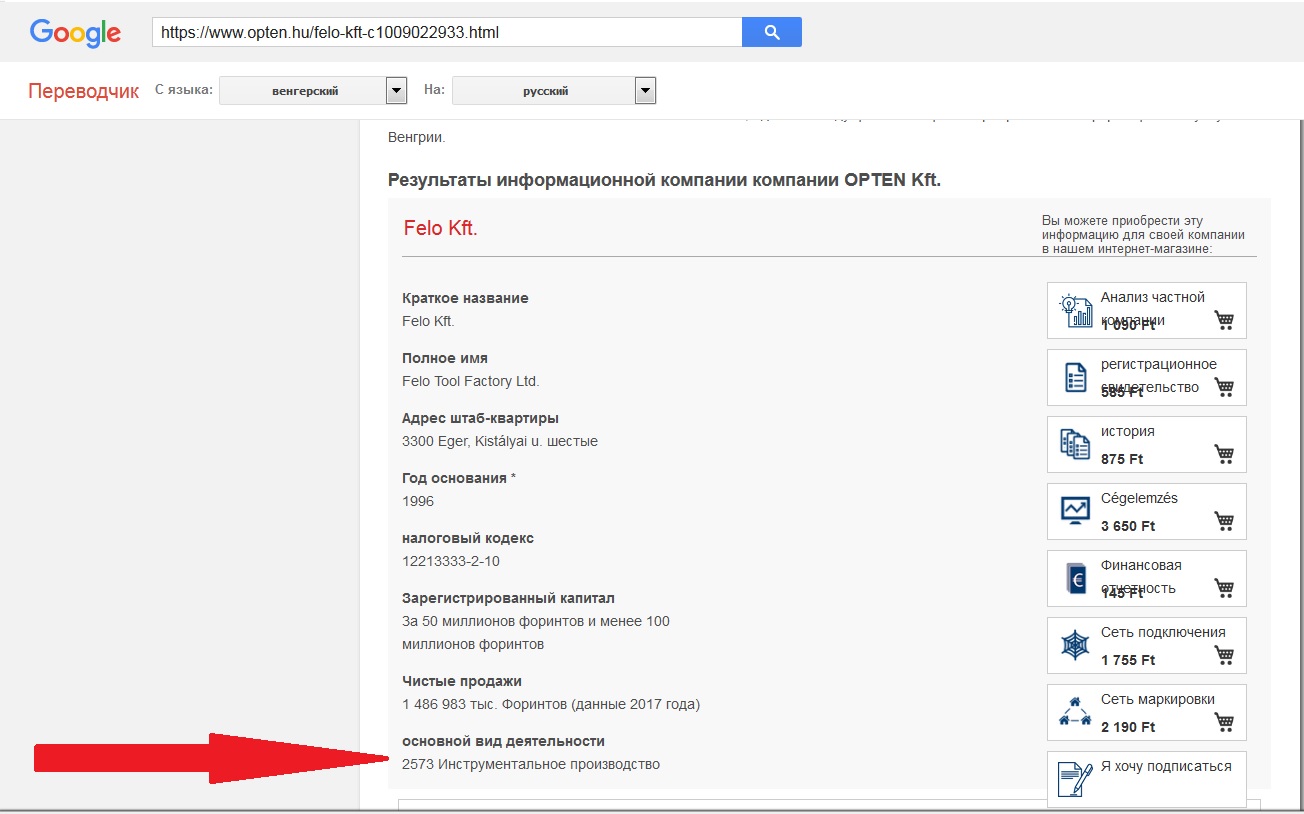Click the 1 755 Ft price
Image resolution: width=1304 pixels, height=814 pixels.
tap(1128, 660)
